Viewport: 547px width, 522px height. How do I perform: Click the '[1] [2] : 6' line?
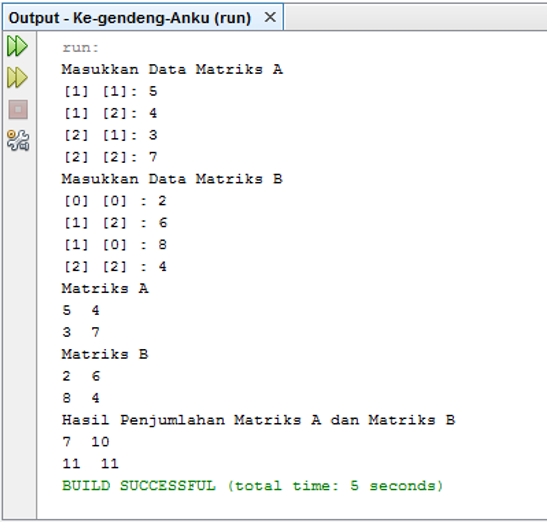[115, 223]
